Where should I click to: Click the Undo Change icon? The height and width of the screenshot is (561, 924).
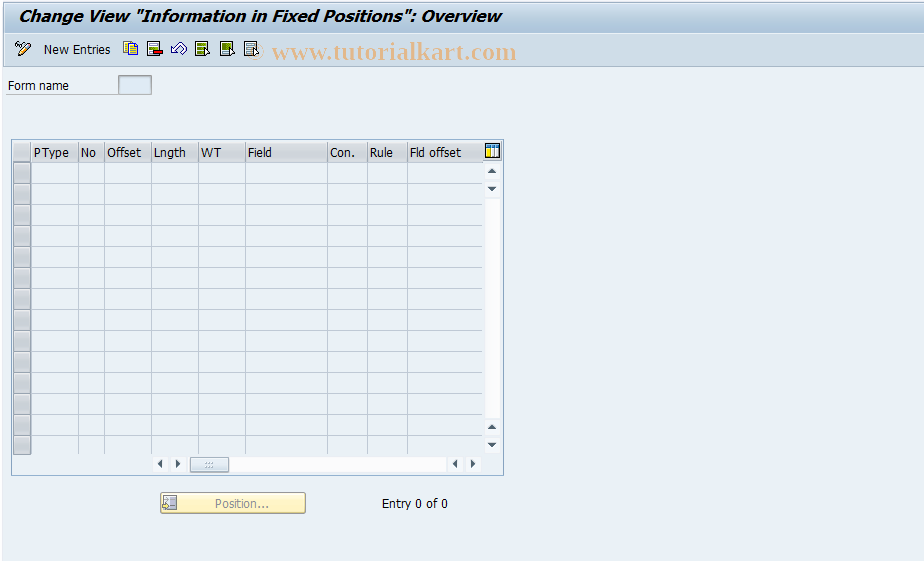(179, 49)
